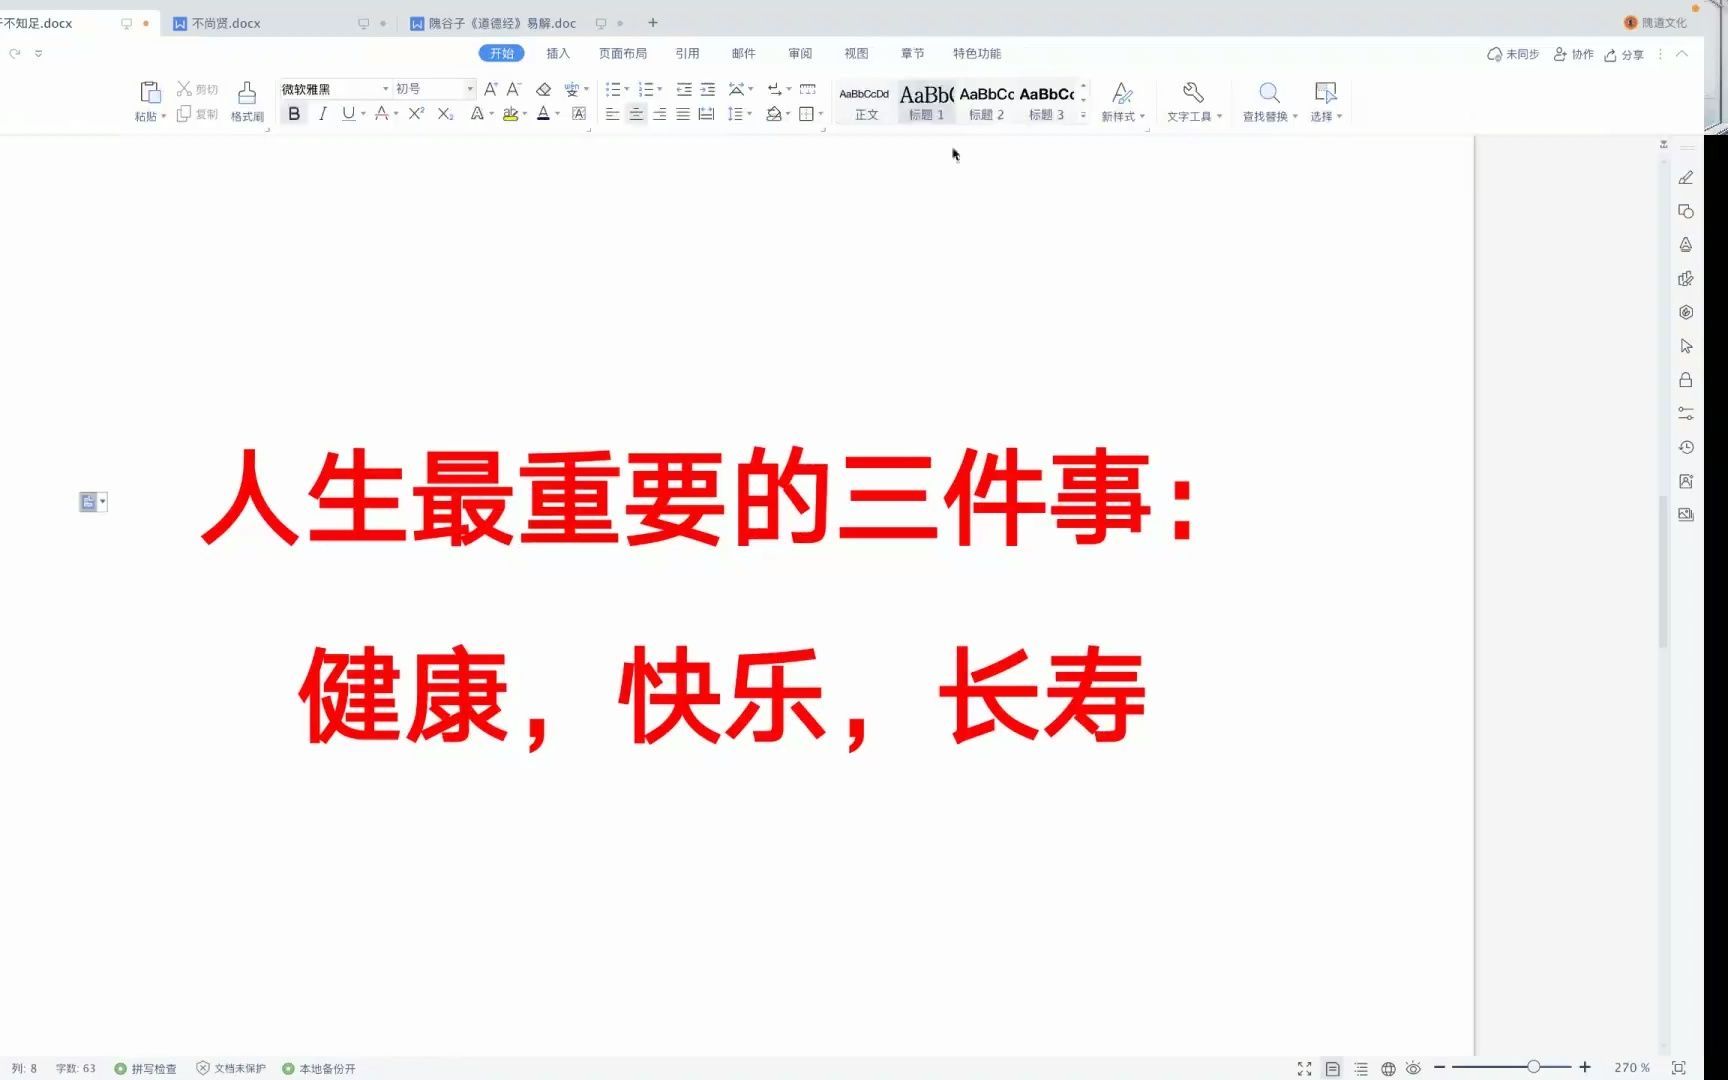Click Find and Replace (查找替换) magnifier
Screen dimensions: 1728x1080
click(x=1269, y=93)
